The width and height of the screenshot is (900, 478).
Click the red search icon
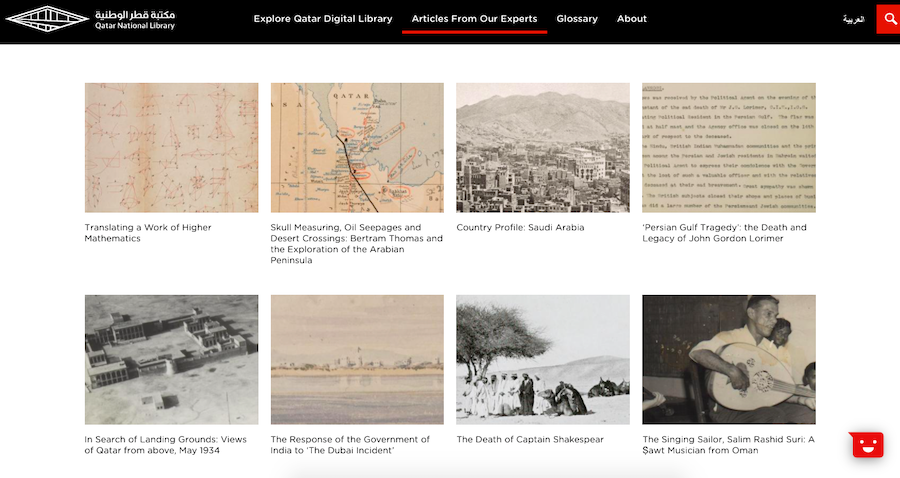coord(889,19)
